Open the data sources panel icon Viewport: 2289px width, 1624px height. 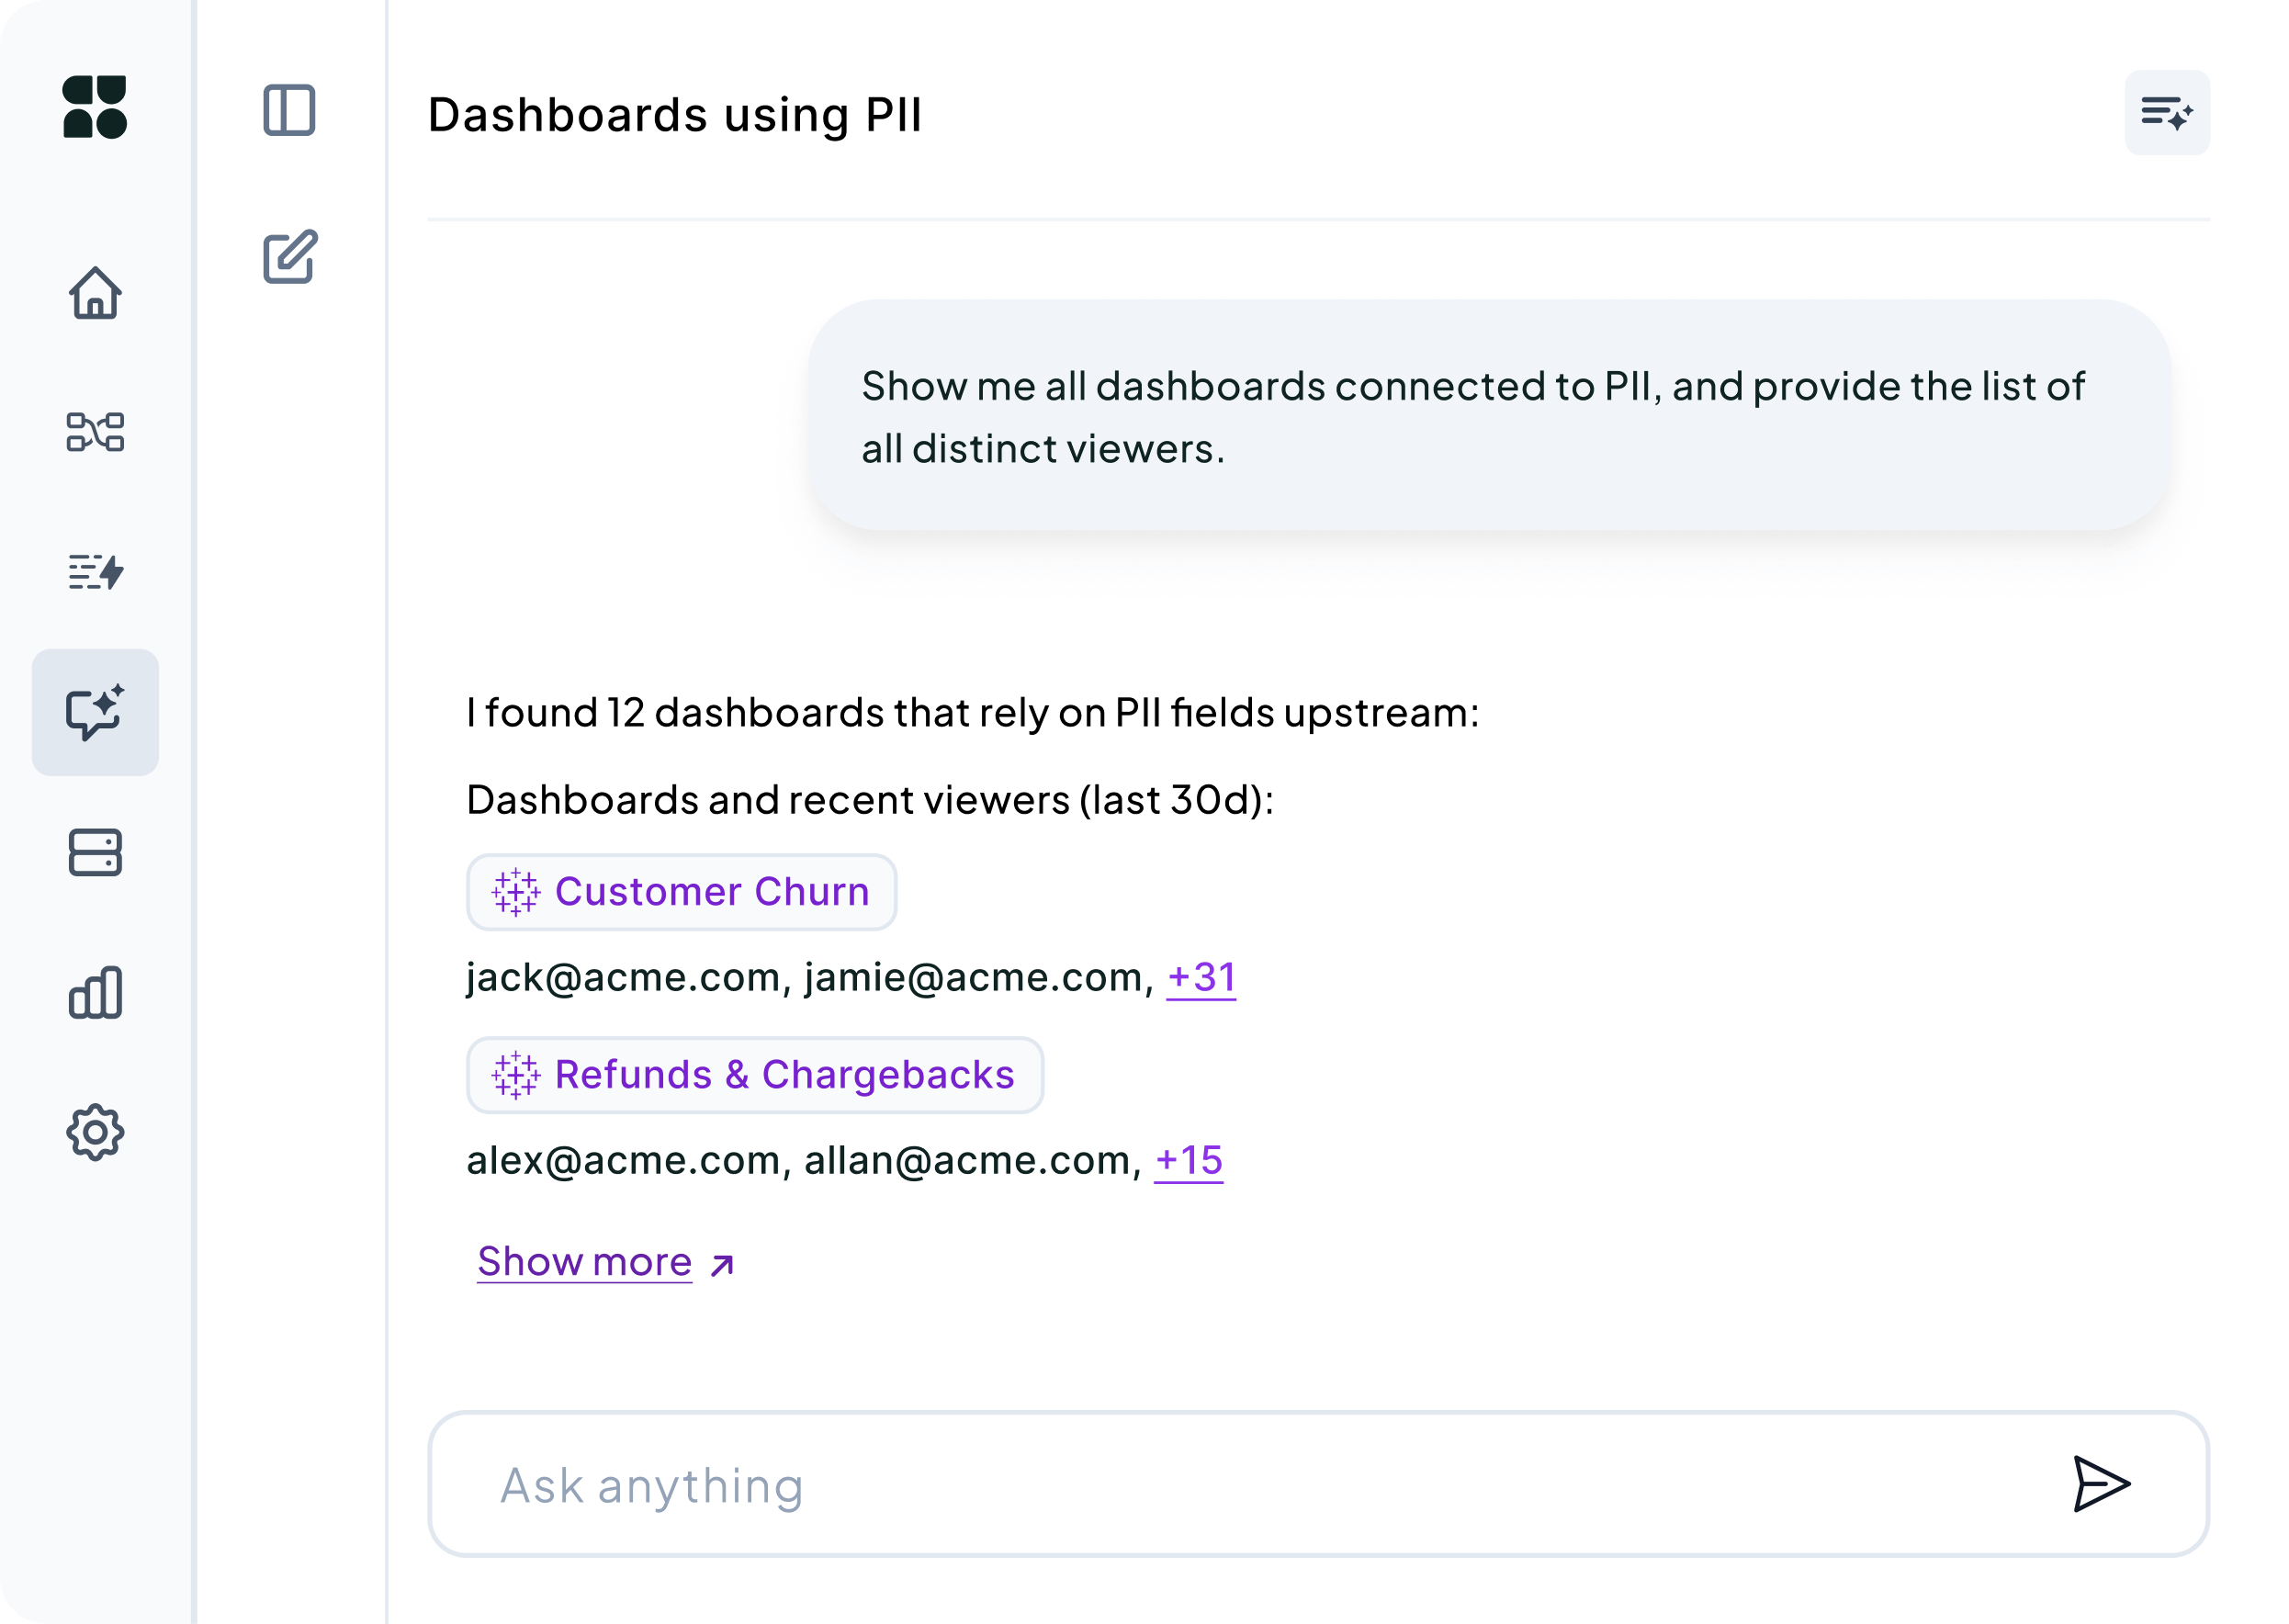pos(95,852)
